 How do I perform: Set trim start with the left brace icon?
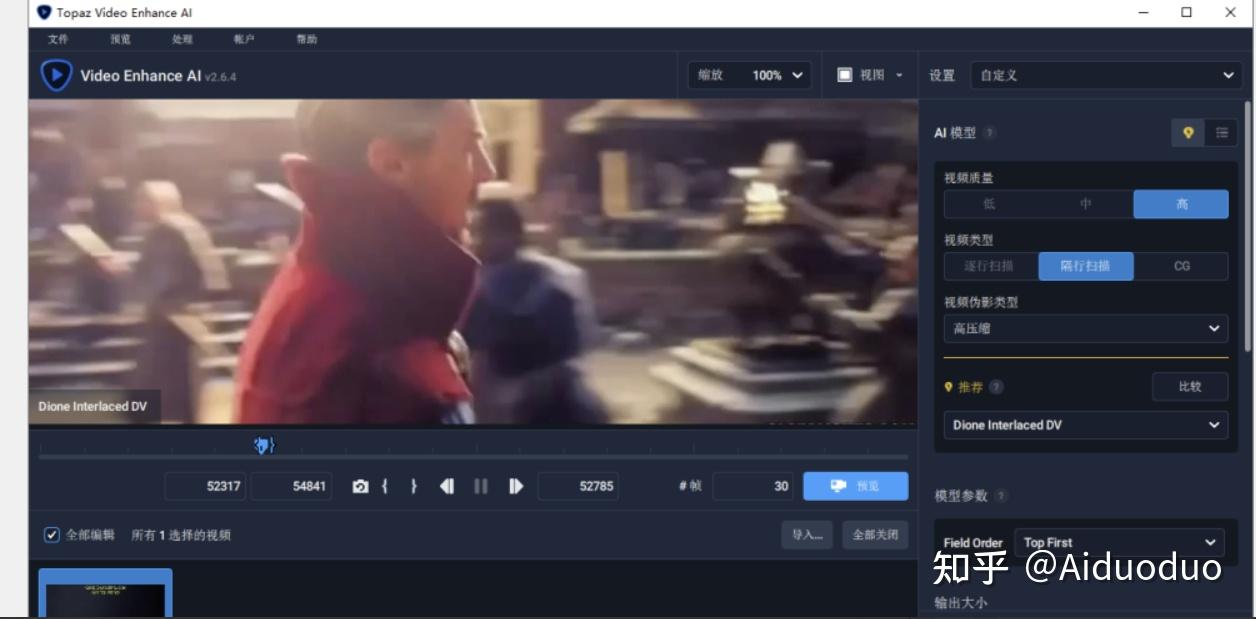[x=386, y=486]
